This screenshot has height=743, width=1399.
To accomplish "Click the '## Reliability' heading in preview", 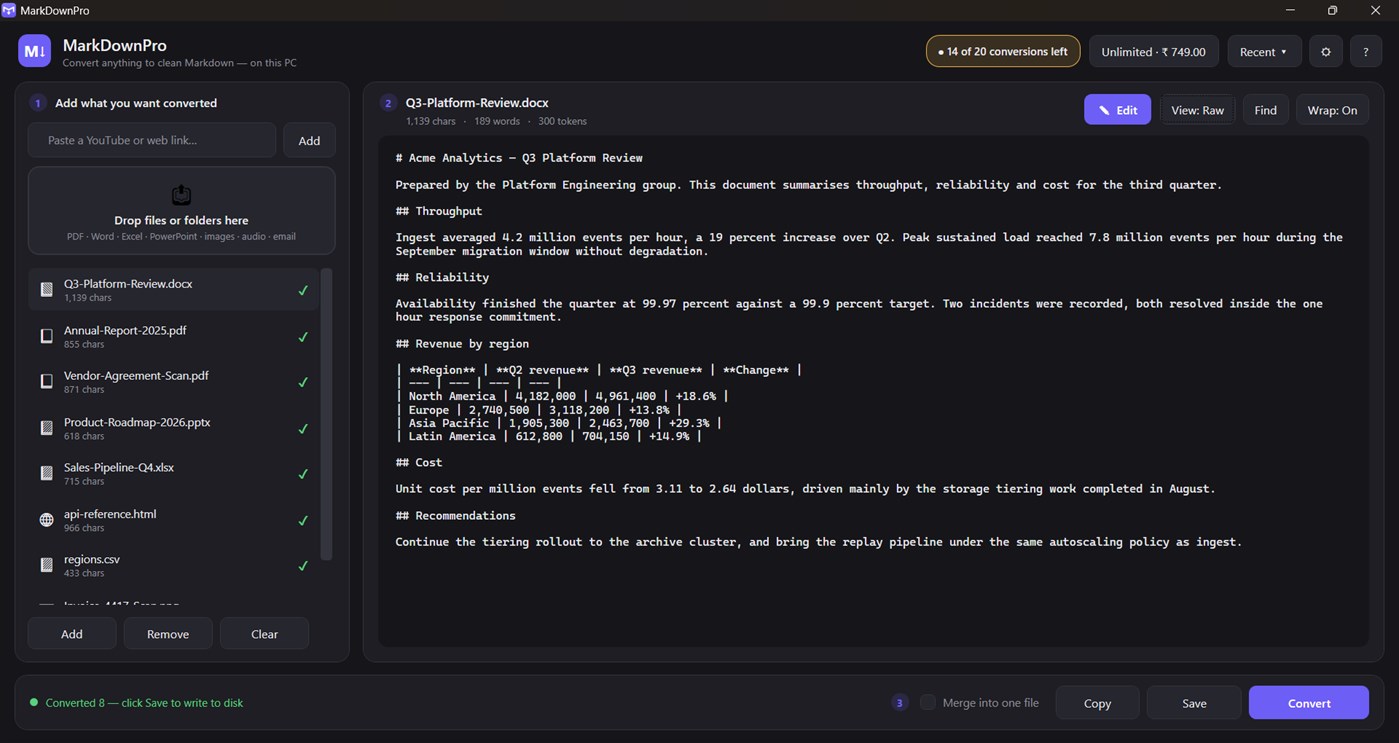I will tap(442, 277).
